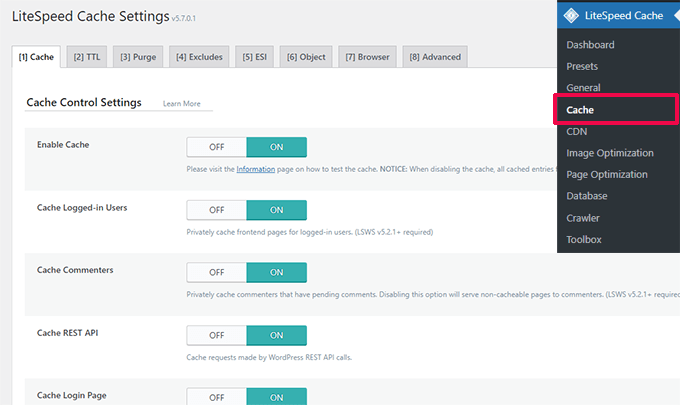This screenshot has height=405, width=680.
Task: Click the Cache Login Page label
Action: tap(72, 395)
